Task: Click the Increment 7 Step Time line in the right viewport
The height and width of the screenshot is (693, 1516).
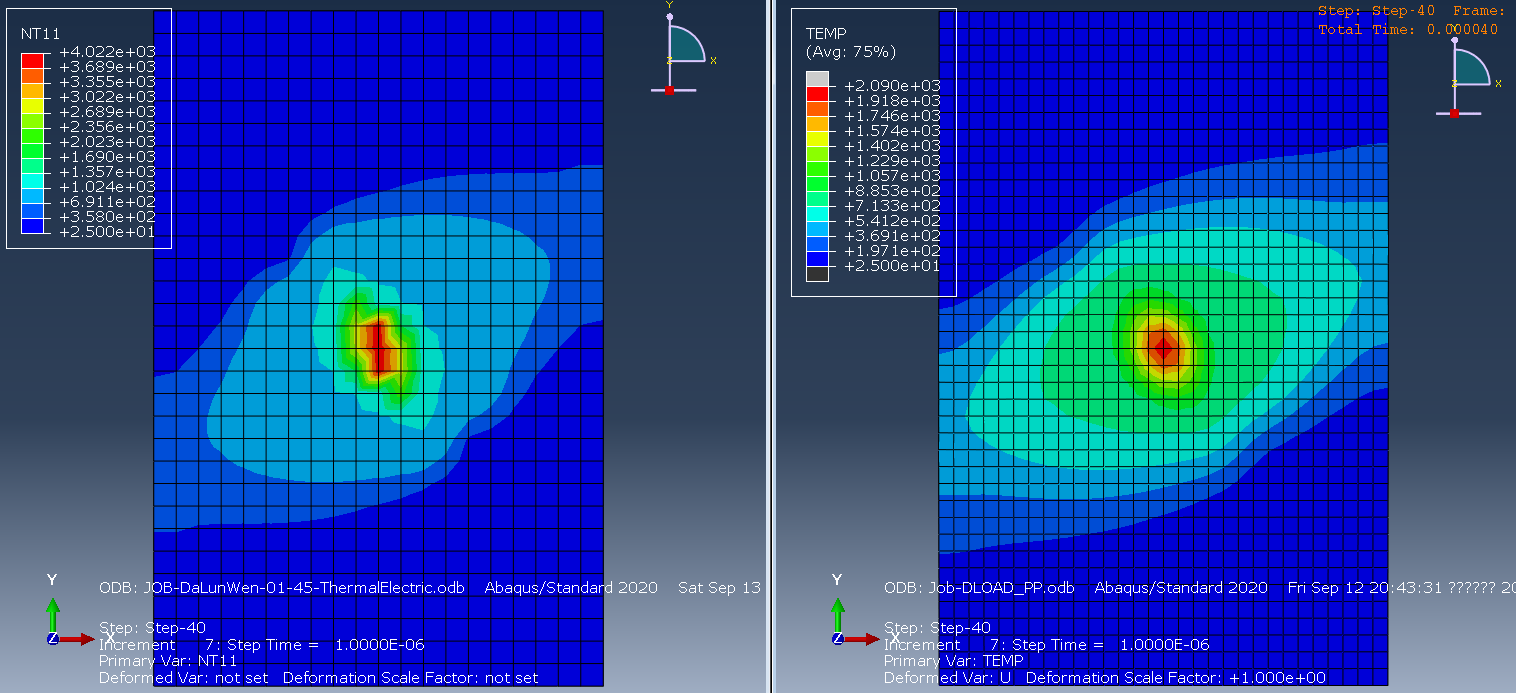Action: coord(1047,645)
